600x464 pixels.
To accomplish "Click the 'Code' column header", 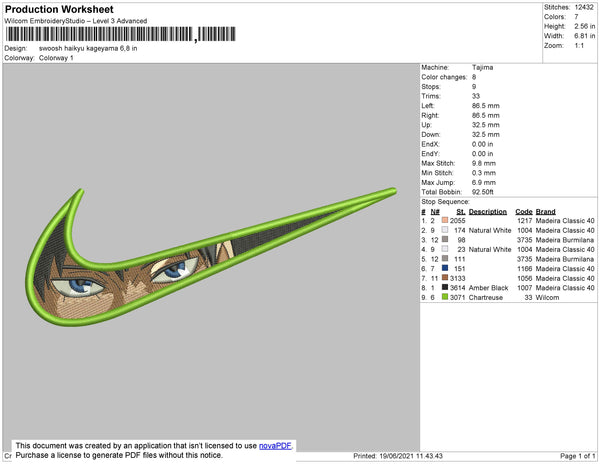I will pos(524,212).
